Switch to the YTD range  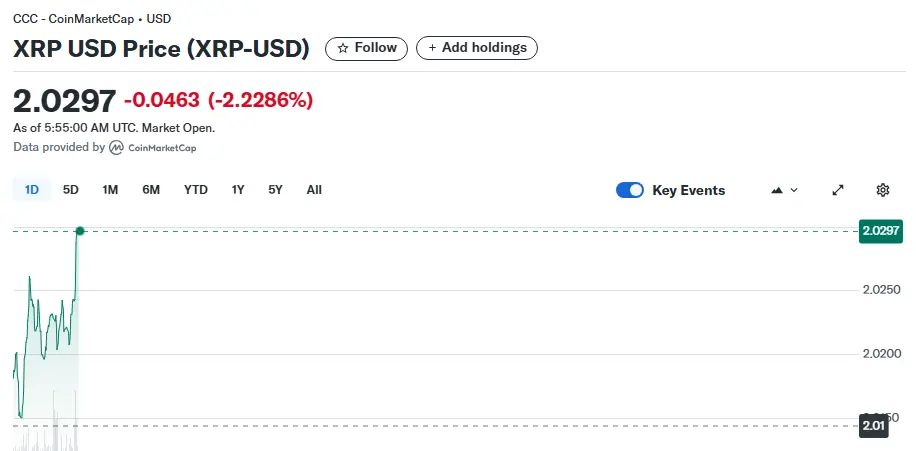coord(196,190)
